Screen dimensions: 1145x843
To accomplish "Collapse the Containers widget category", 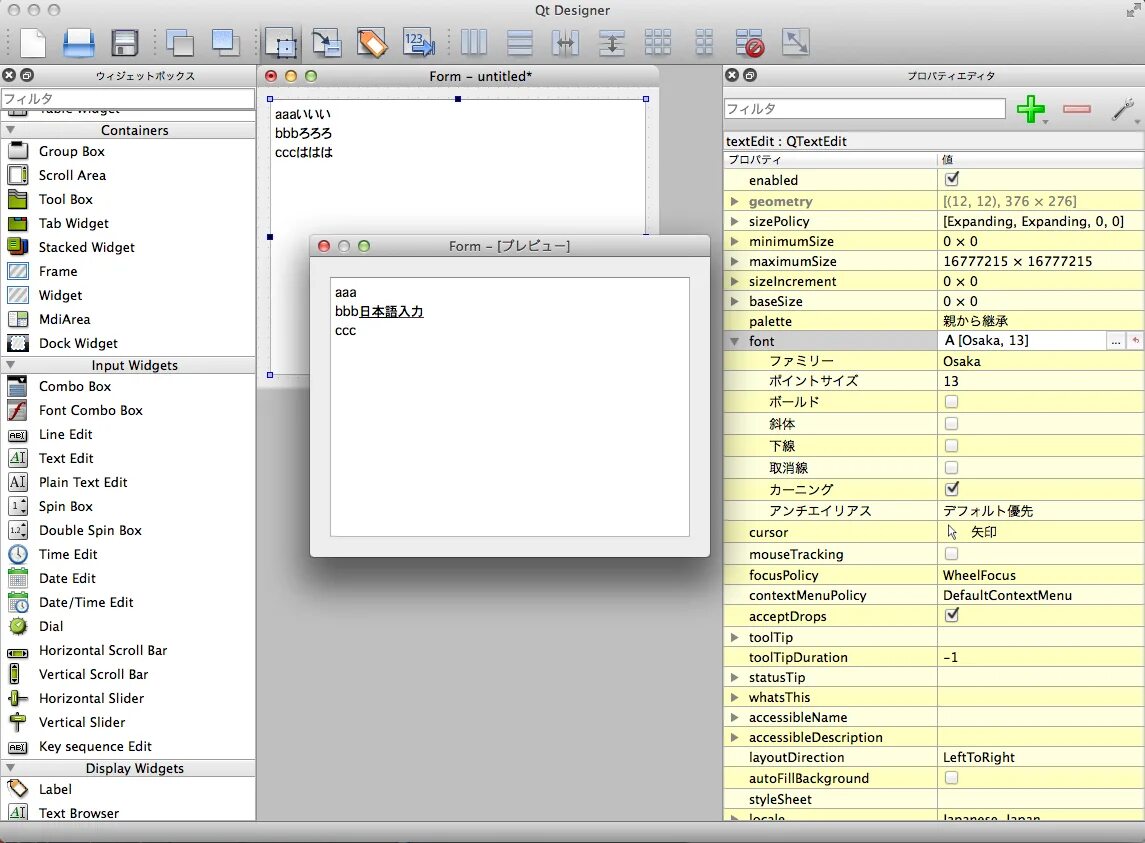I will (11, 130).
